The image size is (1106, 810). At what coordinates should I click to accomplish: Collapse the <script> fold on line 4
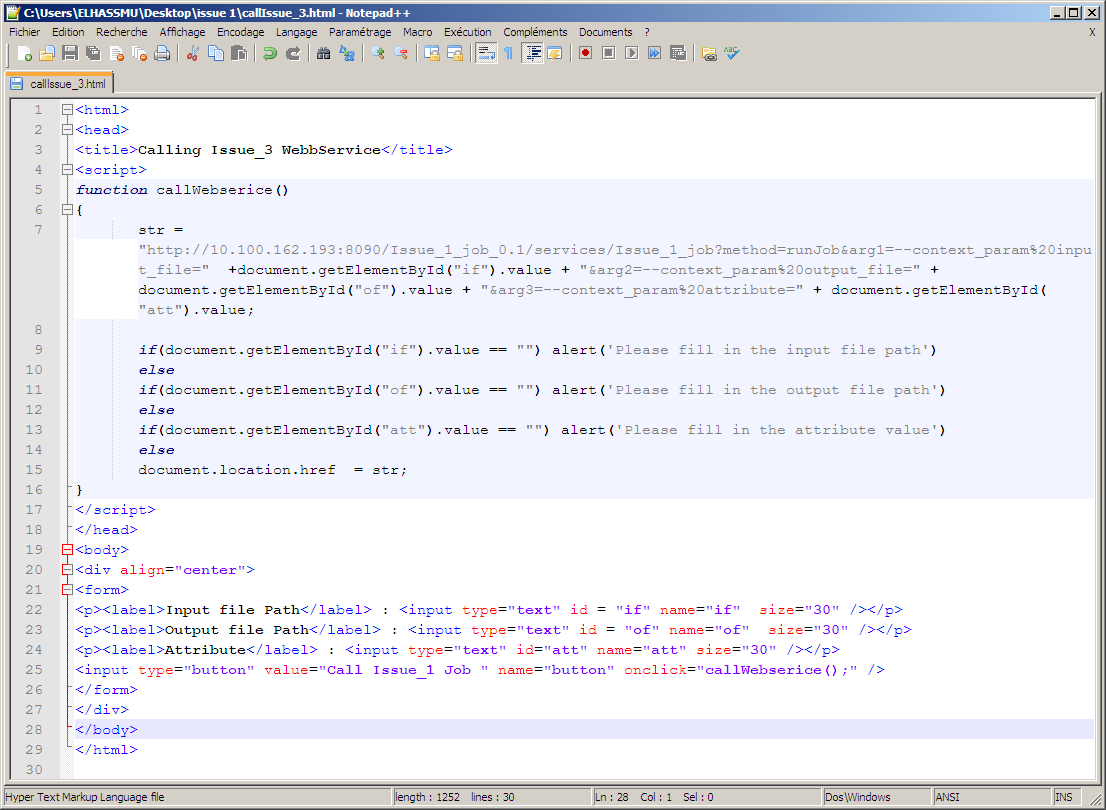(x=67, y=170)
